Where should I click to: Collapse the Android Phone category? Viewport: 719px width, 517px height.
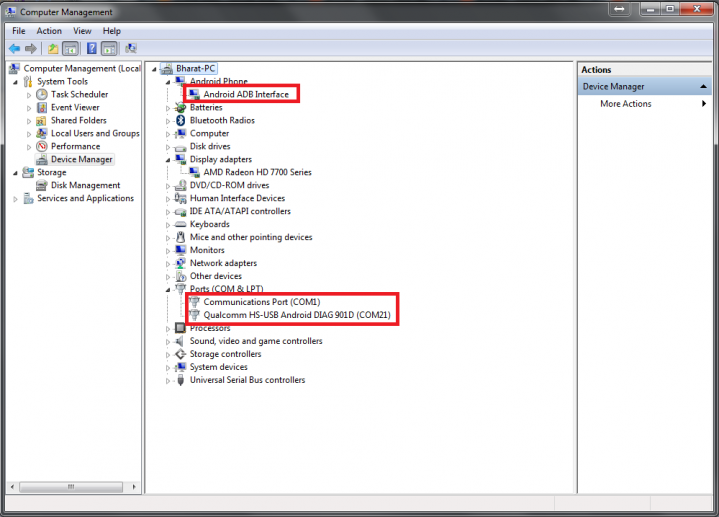[x=168, y=82]
